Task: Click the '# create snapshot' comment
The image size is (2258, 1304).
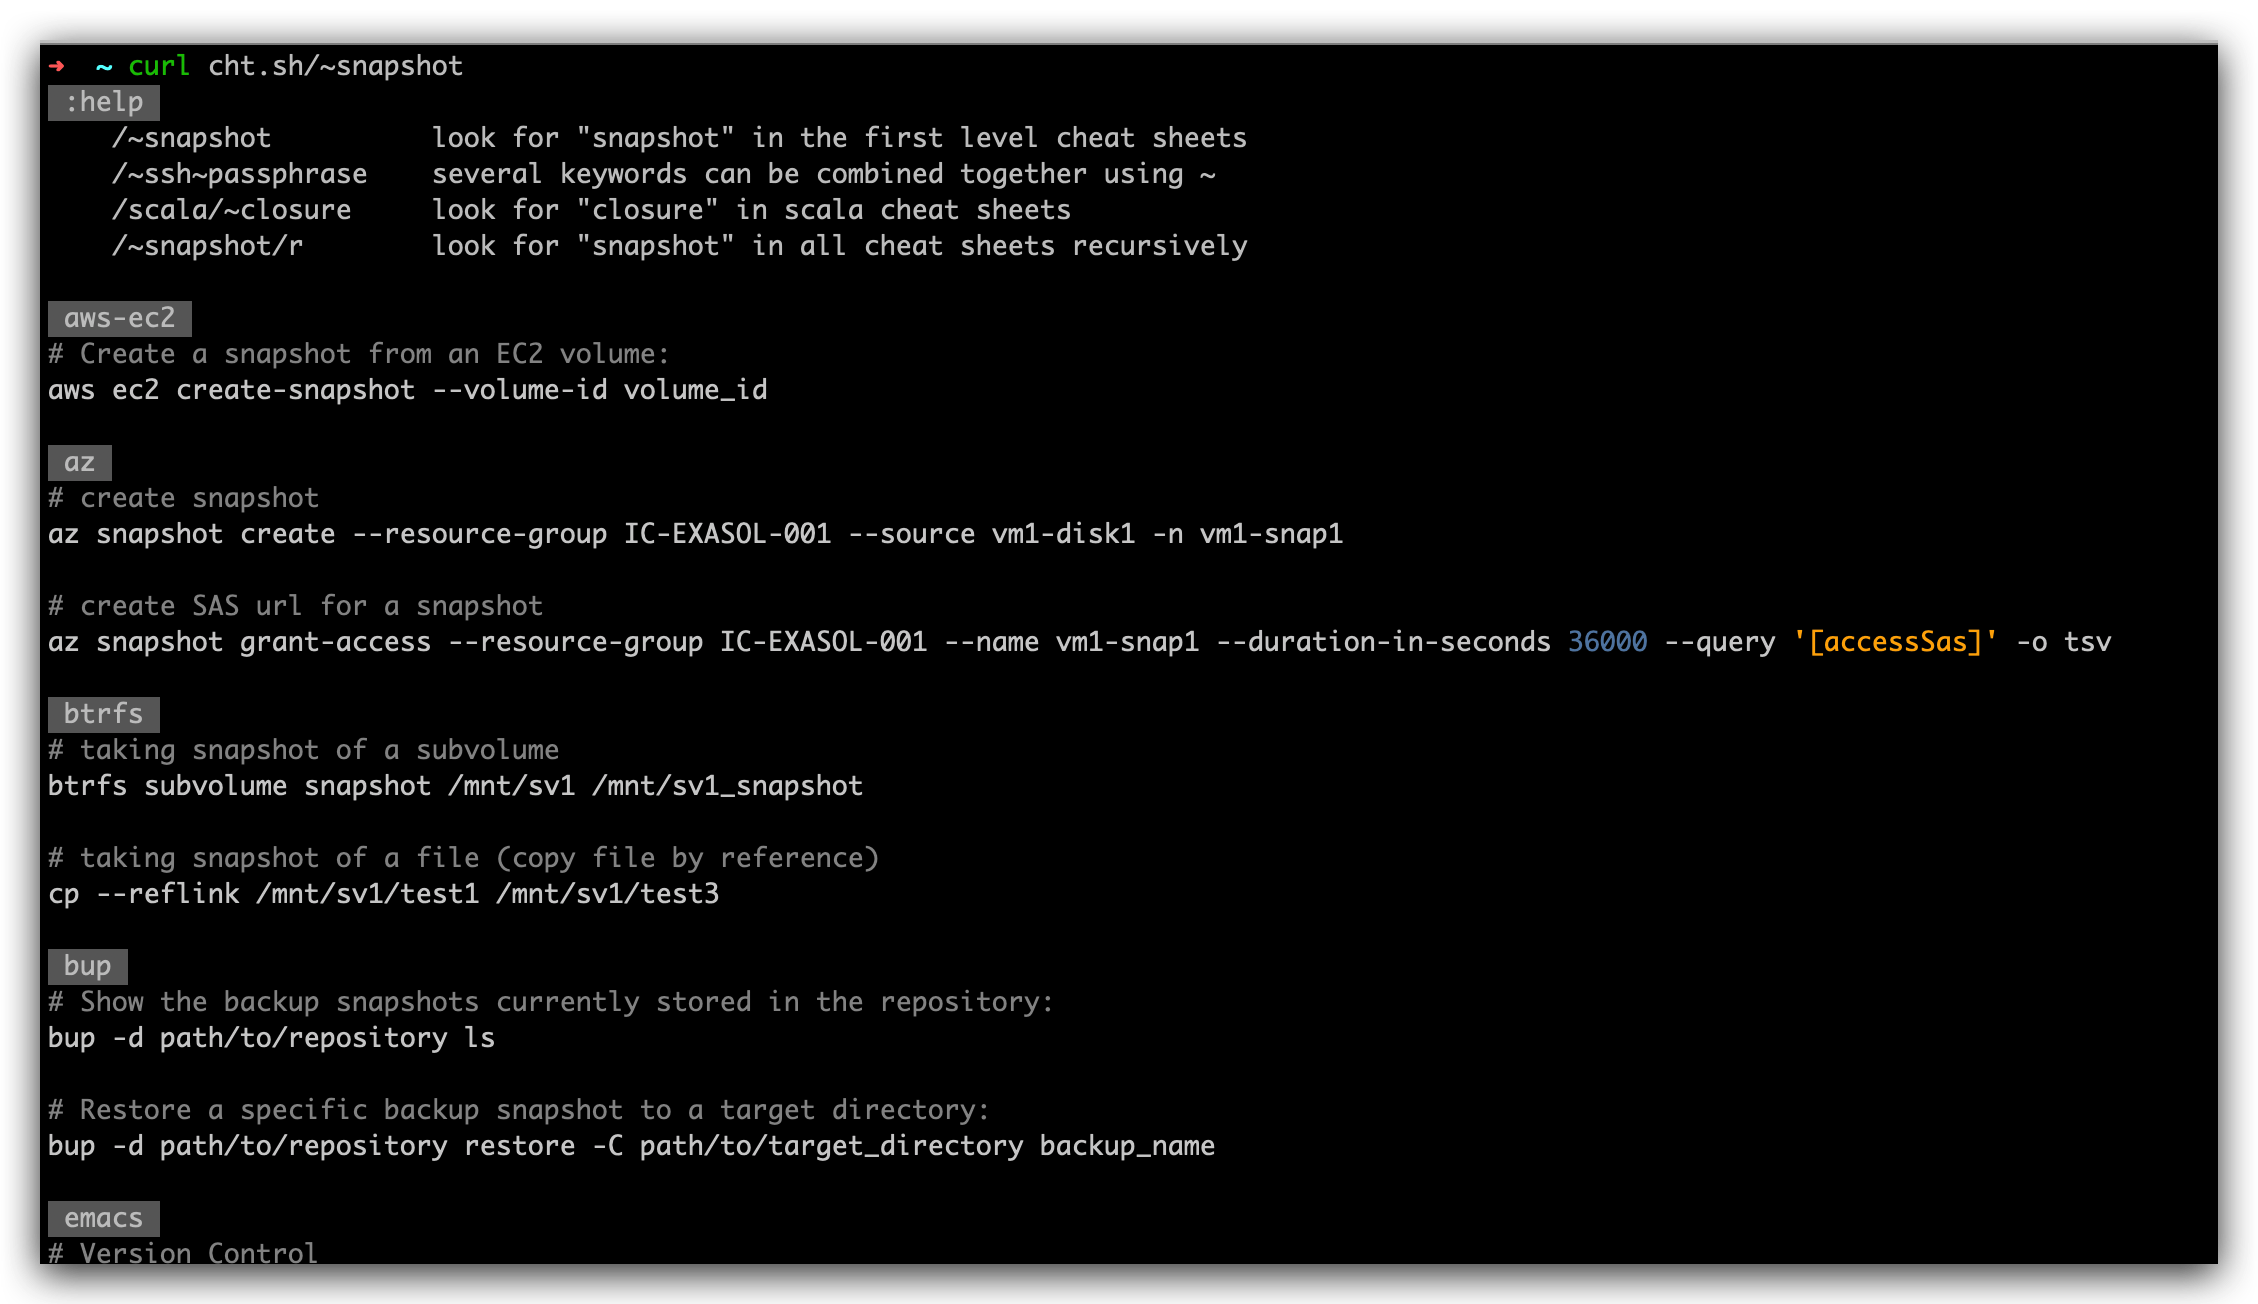Action: tap(183, 498)
